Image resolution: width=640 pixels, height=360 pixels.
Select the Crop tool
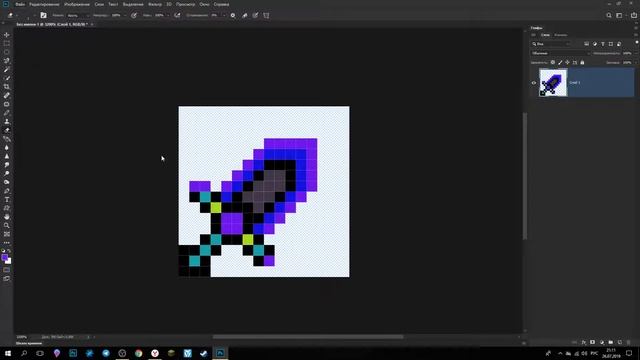(x=7, y=87)
